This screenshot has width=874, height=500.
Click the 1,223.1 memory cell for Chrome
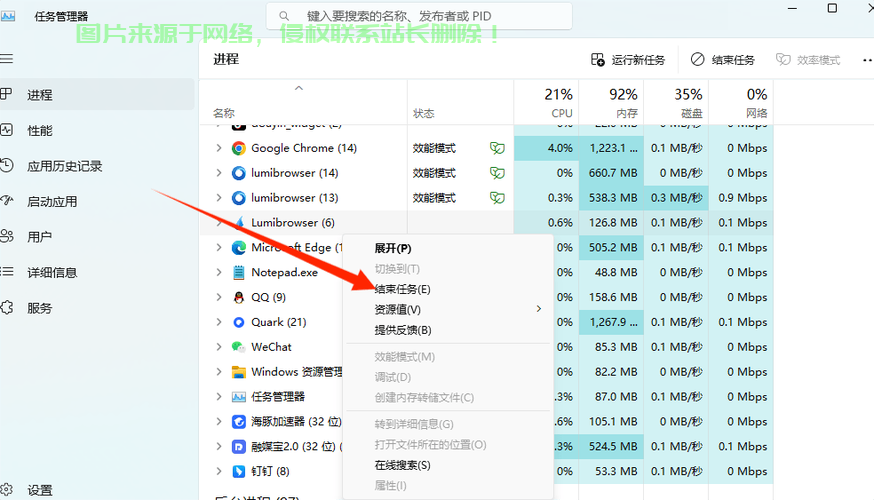pos(611,148)
